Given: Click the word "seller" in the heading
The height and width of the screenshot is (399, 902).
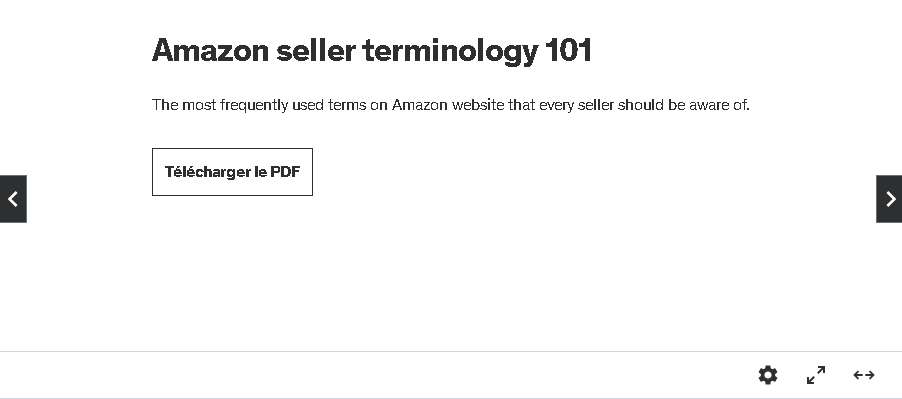Looking at the screenshot, I should tap(316, 51).
